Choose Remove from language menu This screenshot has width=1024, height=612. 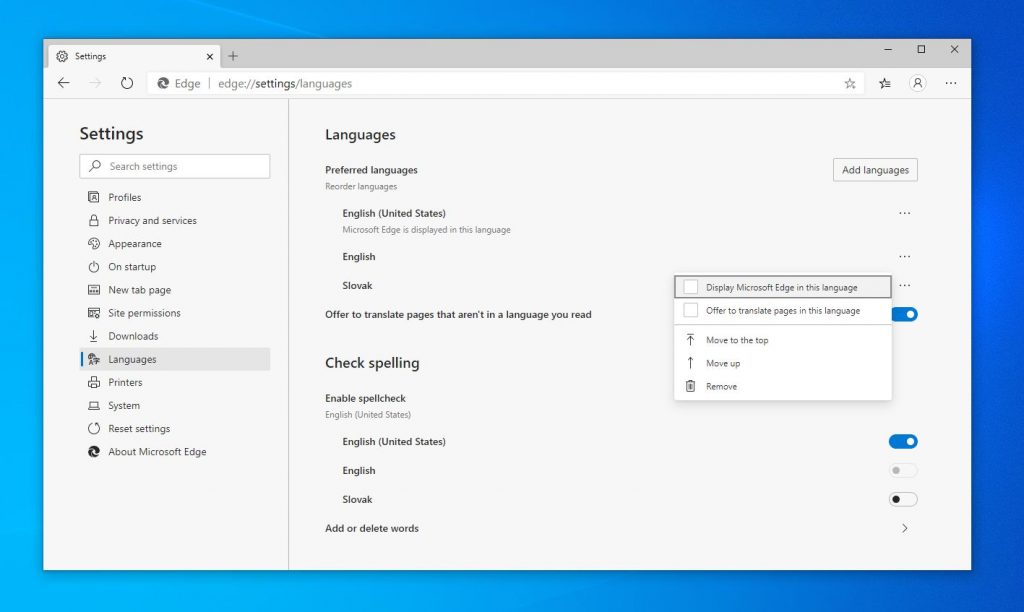click(x=782, y=387)
